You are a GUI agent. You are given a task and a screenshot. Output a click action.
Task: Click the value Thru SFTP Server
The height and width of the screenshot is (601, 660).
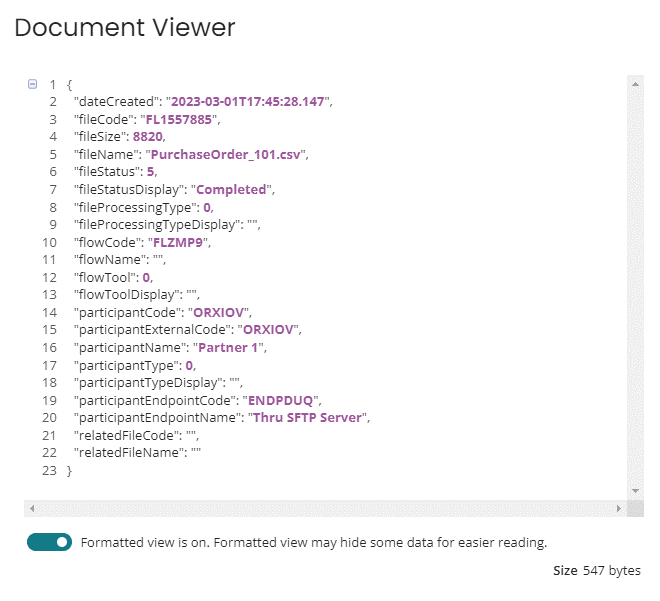point(307,418)
